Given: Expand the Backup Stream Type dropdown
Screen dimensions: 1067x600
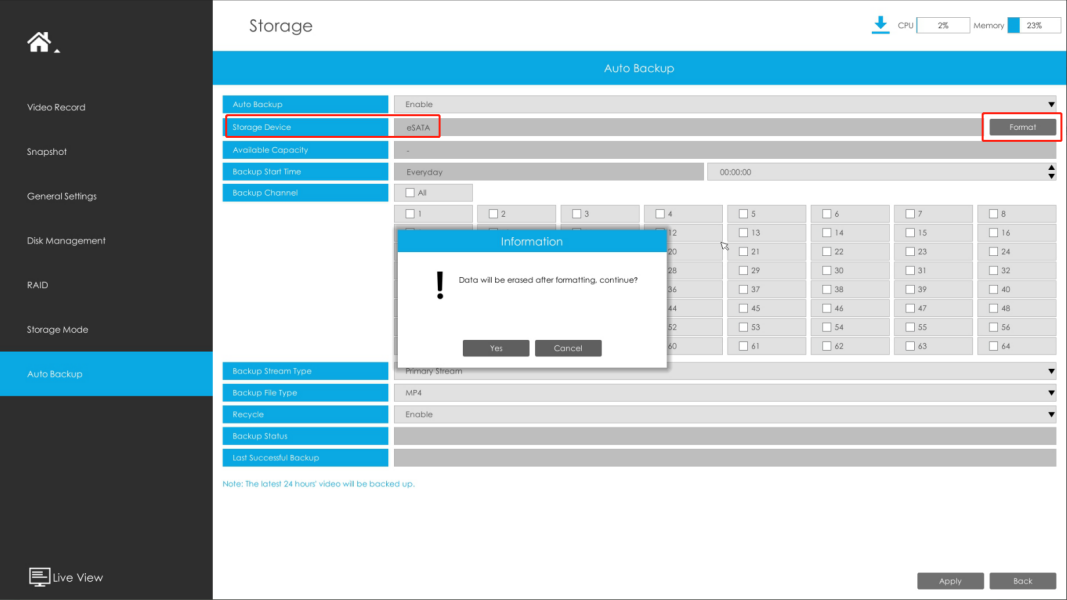Looking at the screenshot, I should (x=725, y=371).
